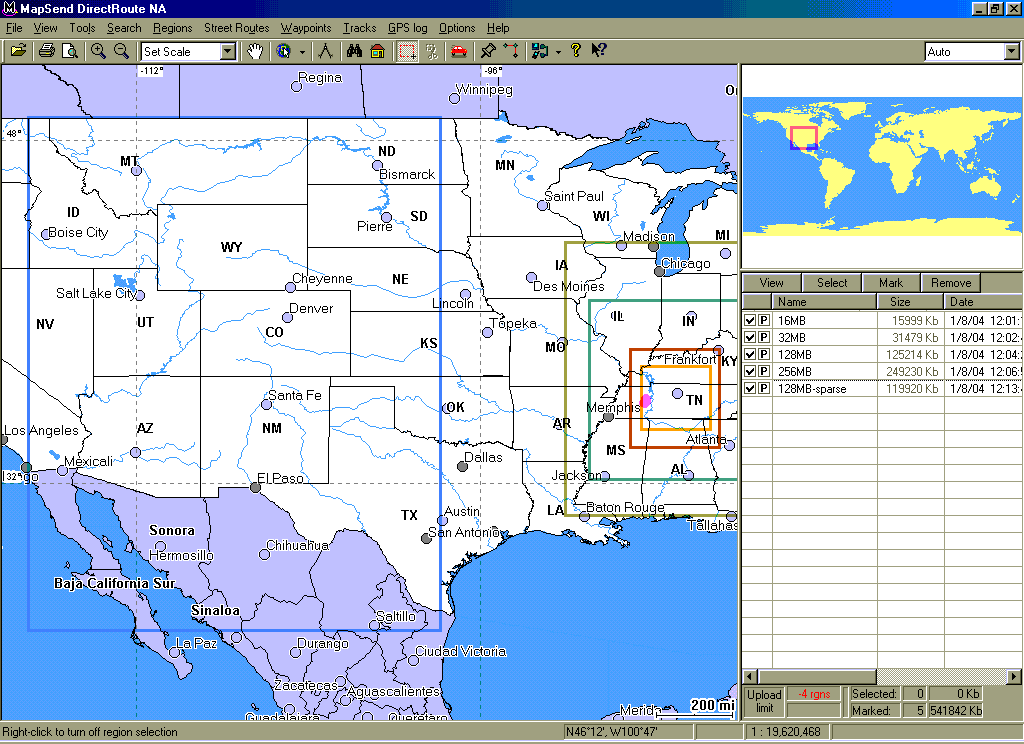Click the Chicago city label on map
The width and height of the screenshot is (1024, 744).
(685, 263)
